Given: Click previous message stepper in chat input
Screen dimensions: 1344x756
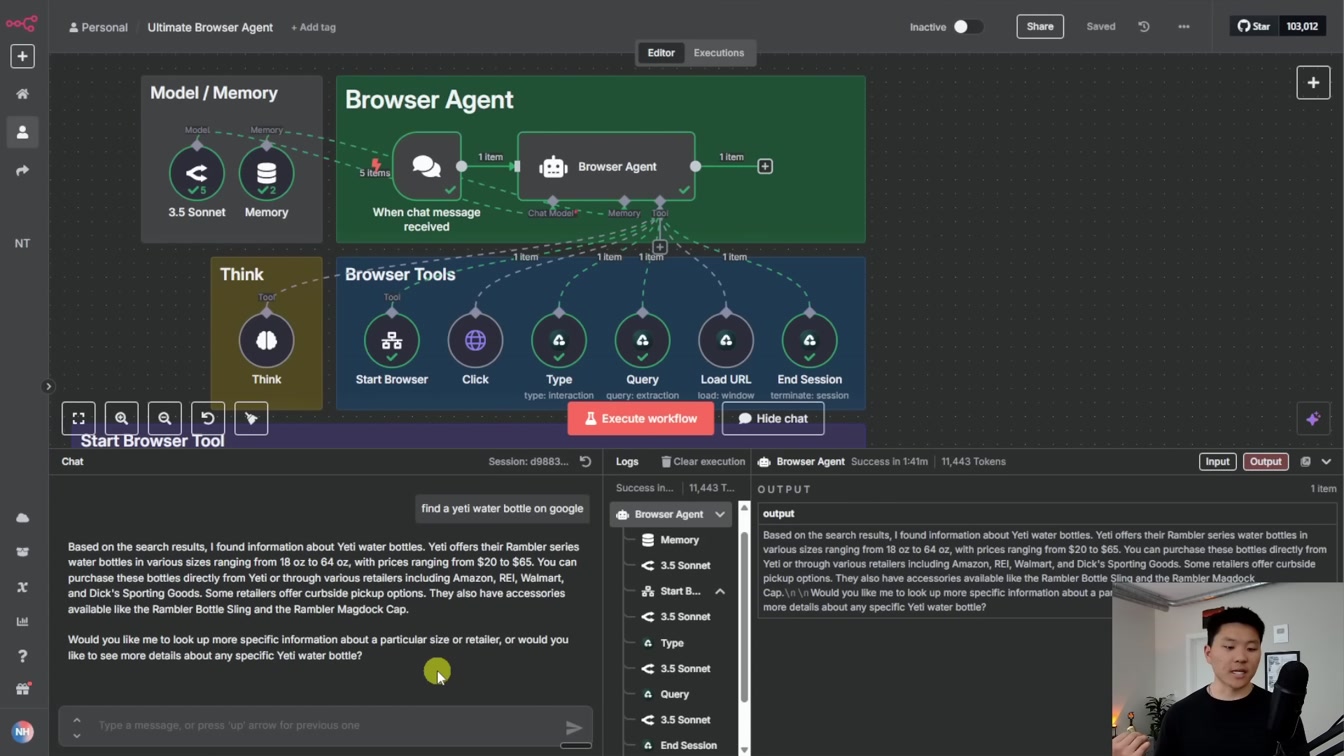Looking at the screenshot, I should 77,719.
